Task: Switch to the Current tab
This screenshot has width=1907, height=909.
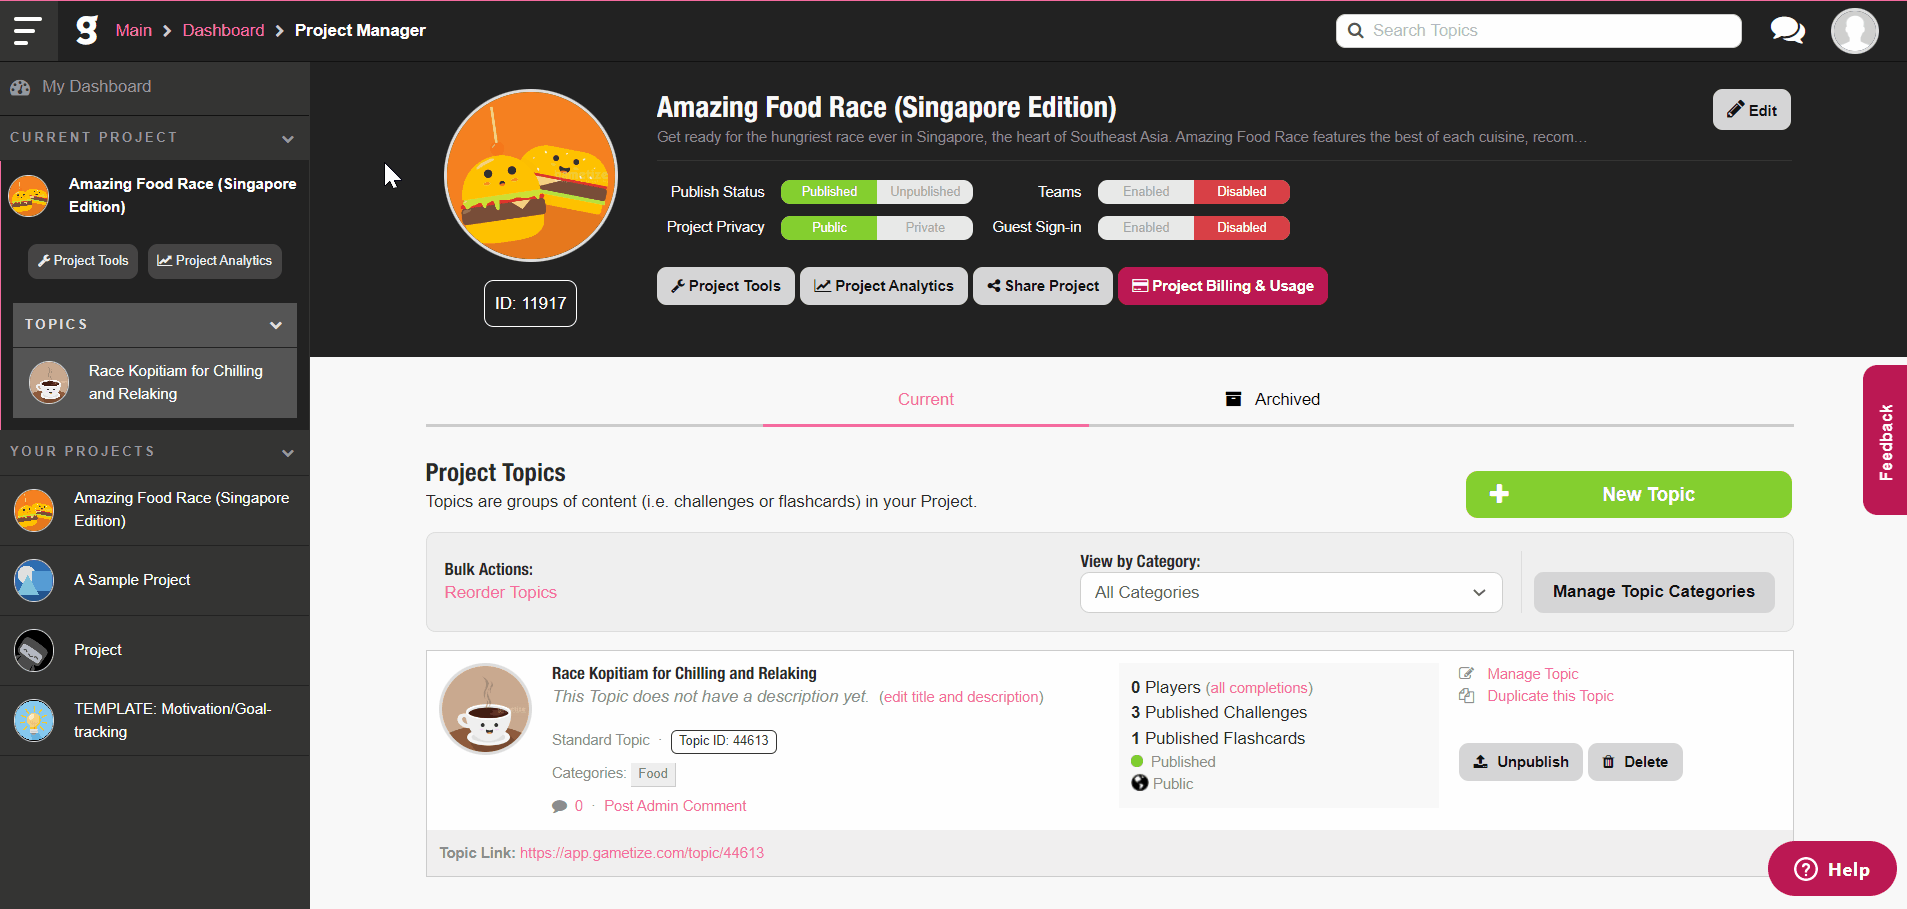Action: coord(926,399)
